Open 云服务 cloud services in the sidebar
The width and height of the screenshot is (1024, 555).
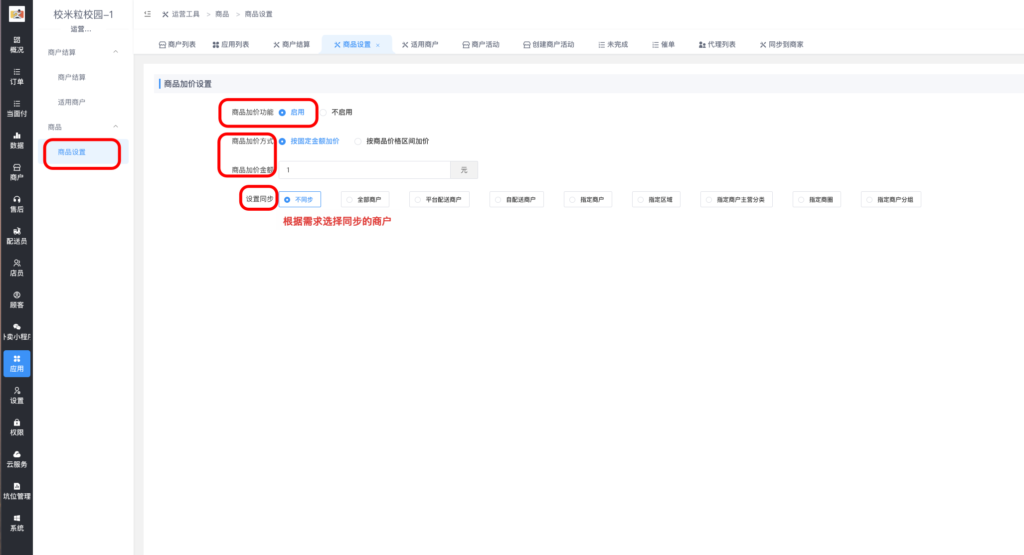coord(16,459)
